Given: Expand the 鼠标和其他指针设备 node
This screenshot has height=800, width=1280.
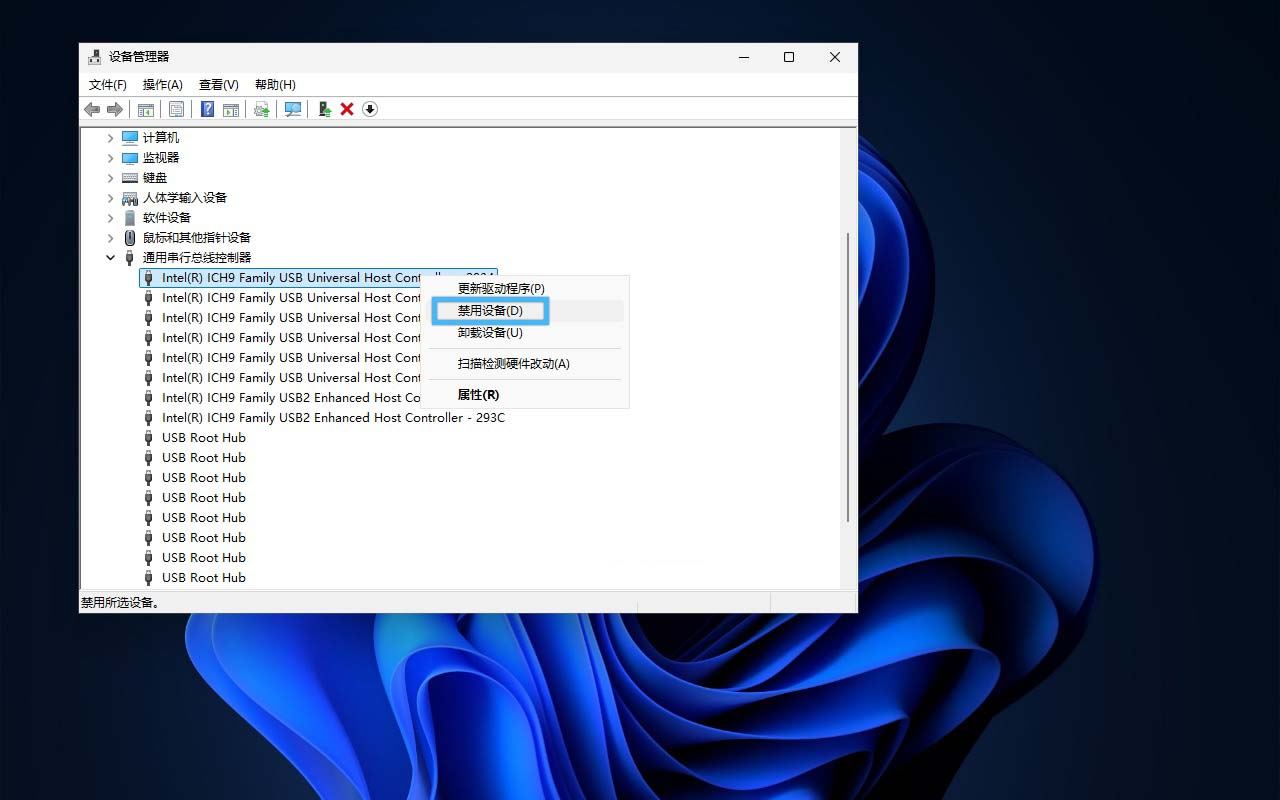Looking at the screenshot, I should [x=110, y=237].
